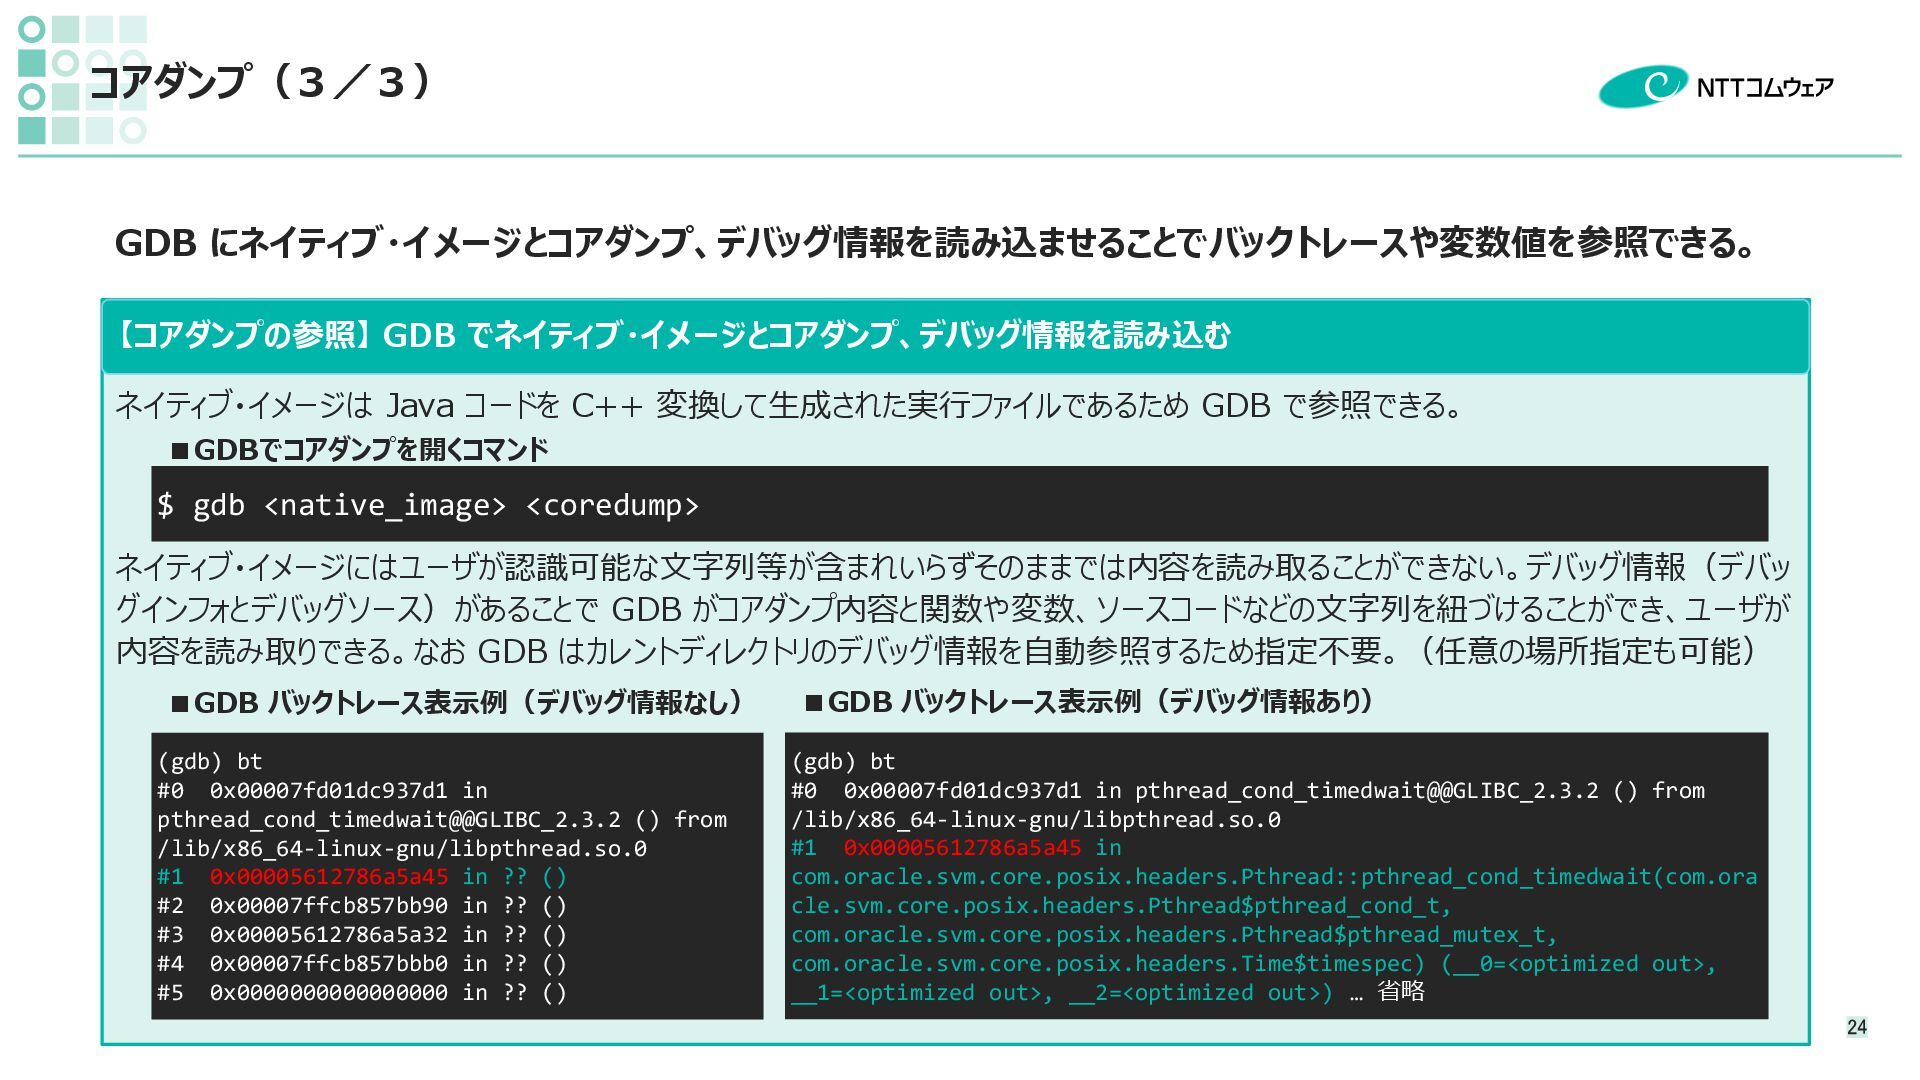Click the gdb native_image coredump command line
Screen dimensions: 1920x1080
click(x=428, y=505)
